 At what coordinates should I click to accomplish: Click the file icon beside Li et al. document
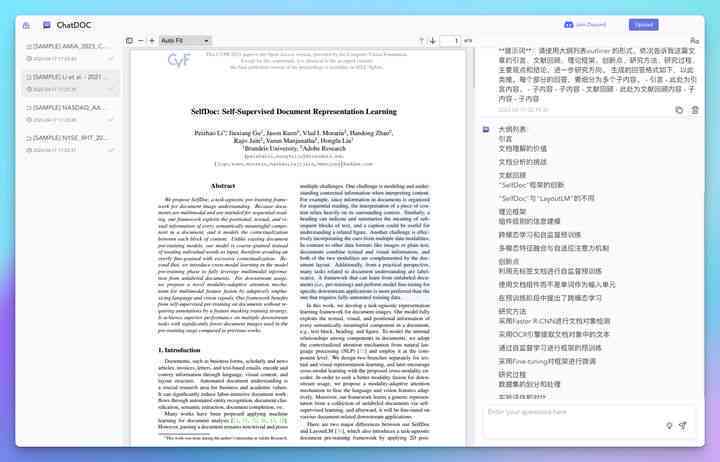[29, 77]
